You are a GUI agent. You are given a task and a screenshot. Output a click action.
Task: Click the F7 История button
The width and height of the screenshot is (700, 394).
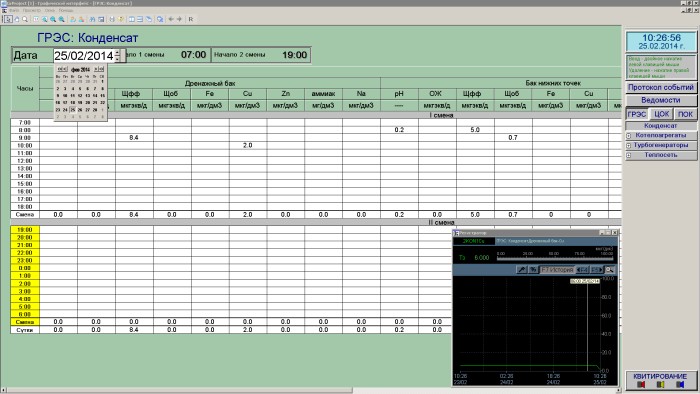tap(557, 270)
